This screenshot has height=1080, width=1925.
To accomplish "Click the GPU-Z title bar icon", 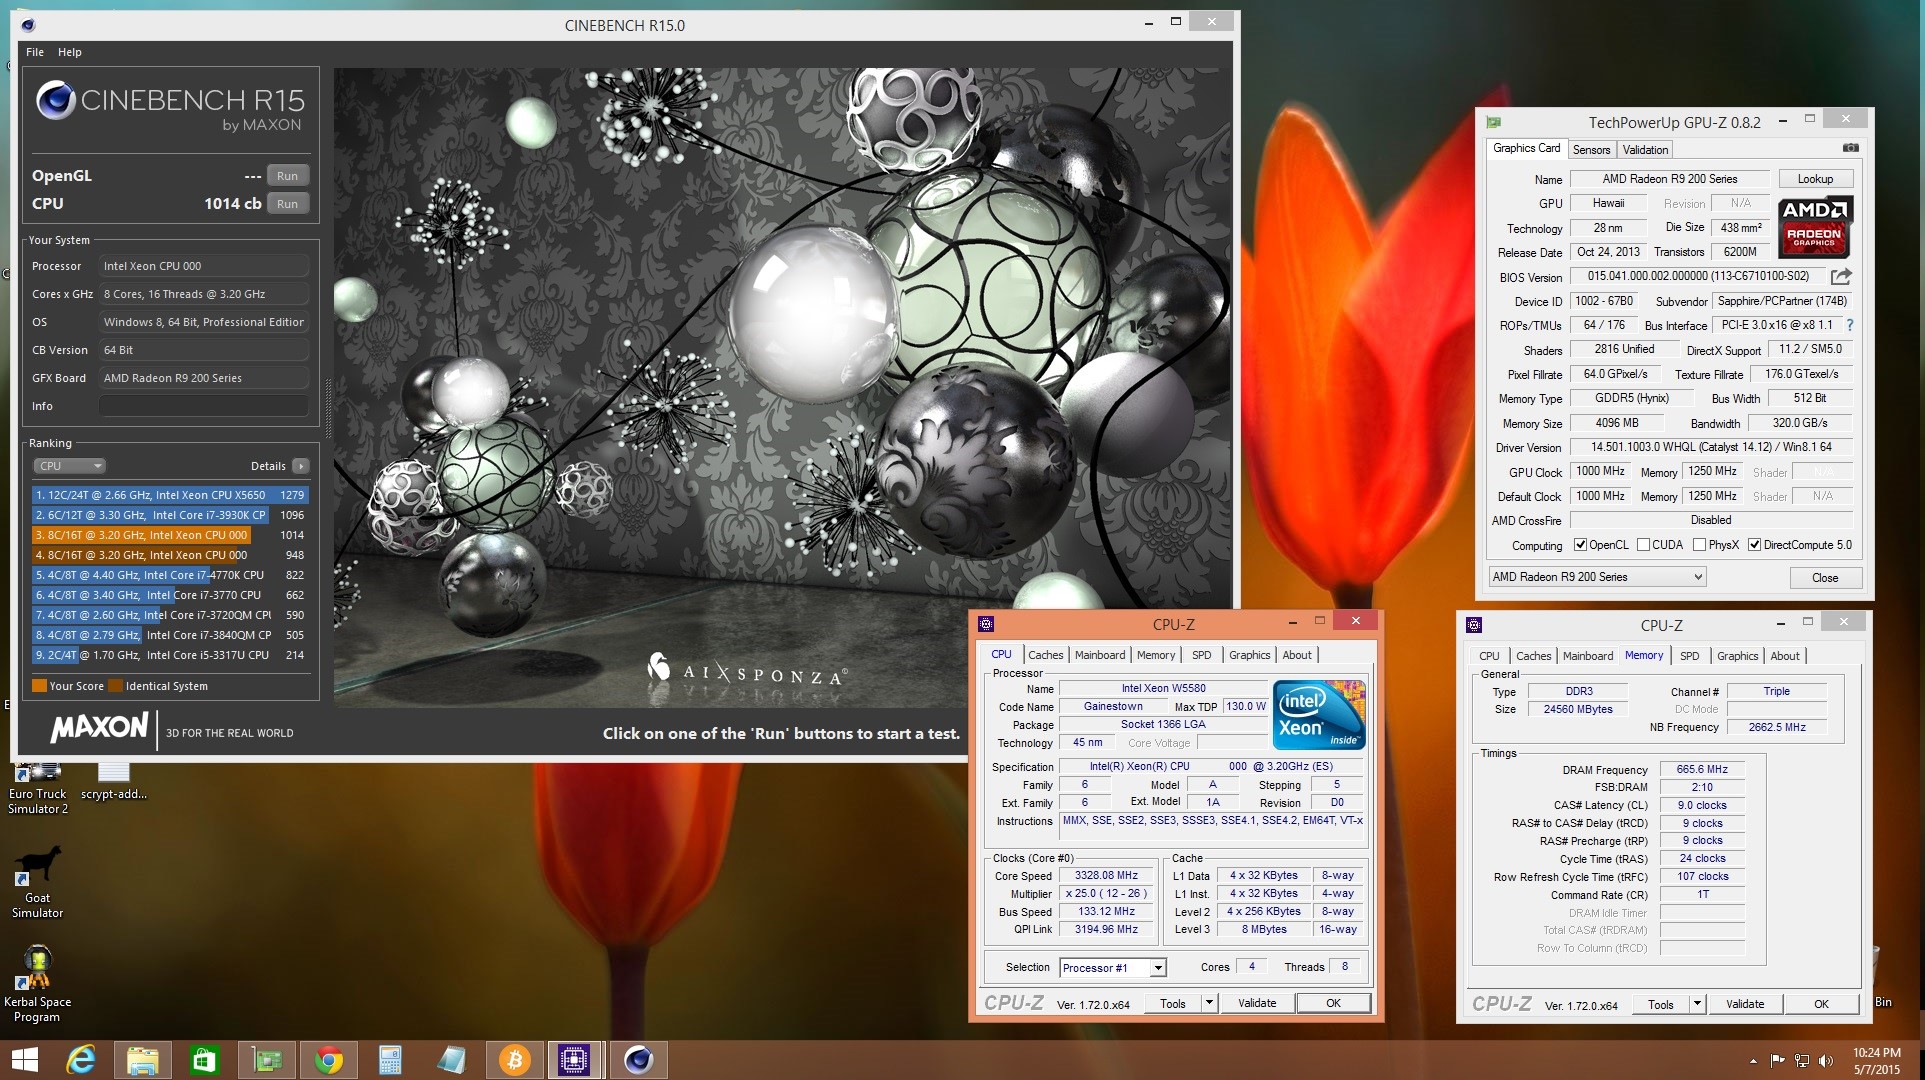I will click(x=1494, y=122).
